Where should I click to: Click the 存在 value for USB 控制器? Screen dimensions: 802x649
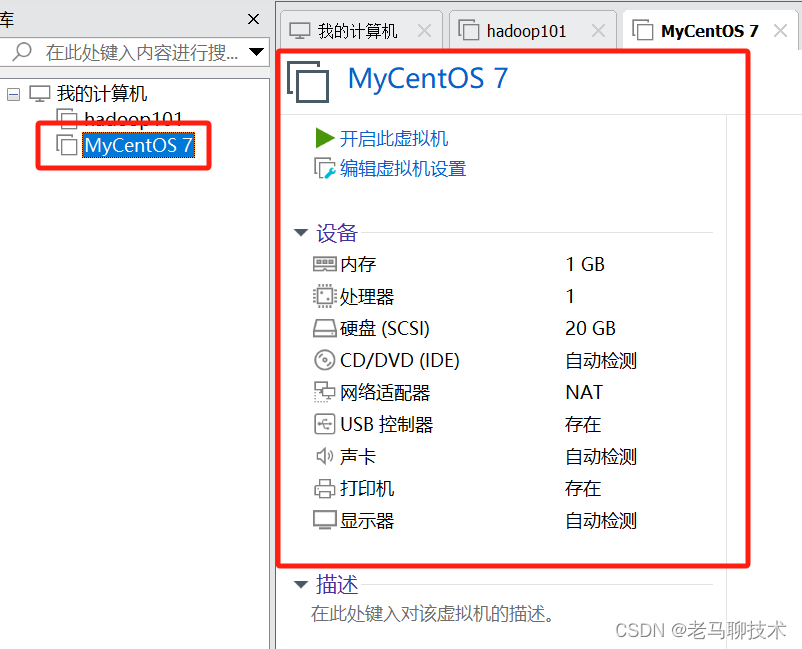pyautogui.click(x=583, y=424)
